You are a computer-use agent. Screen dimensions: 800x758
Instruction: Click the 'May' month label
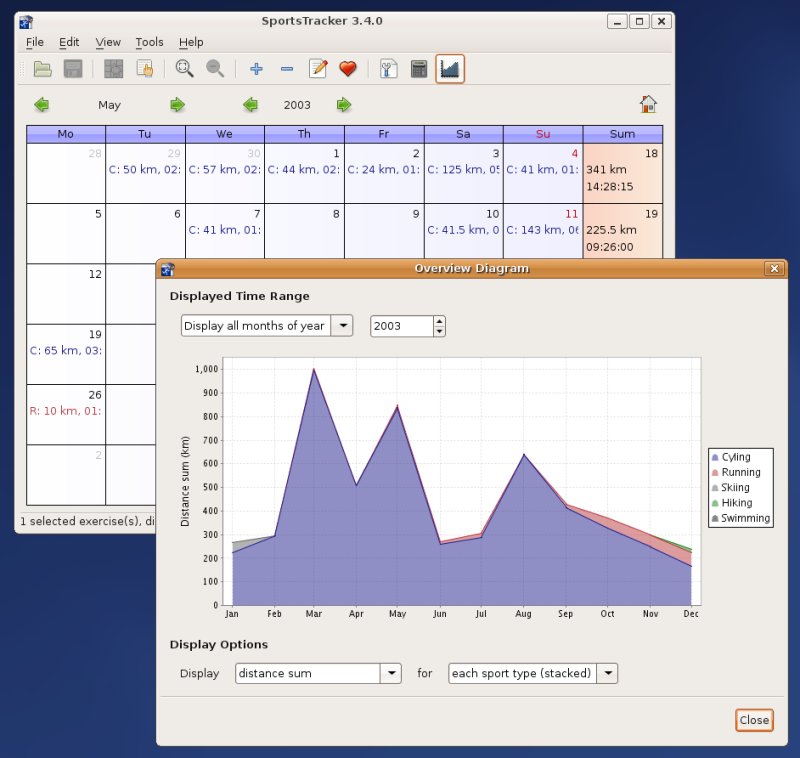click(x=109, y=105)
